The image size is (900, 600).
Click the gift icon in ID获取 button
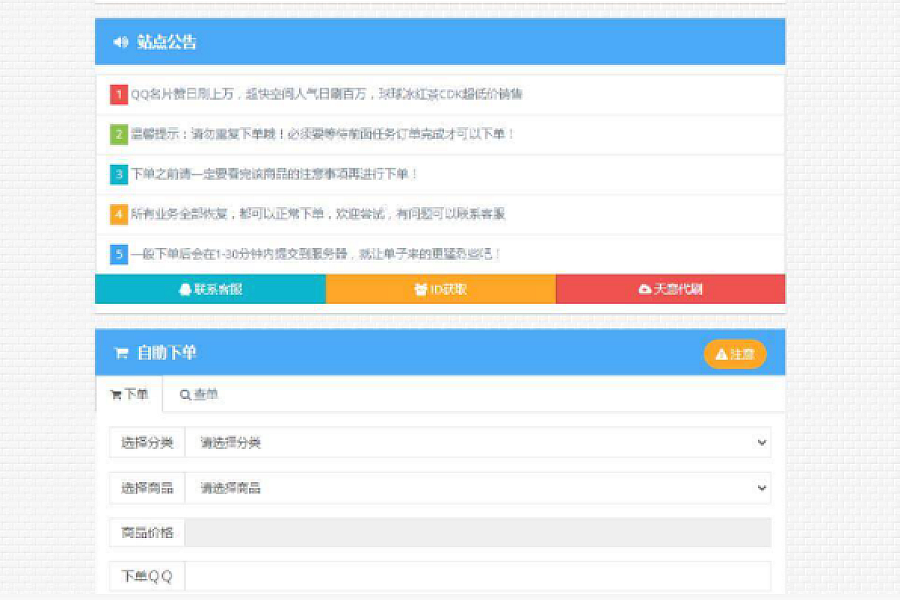[421, 289]
